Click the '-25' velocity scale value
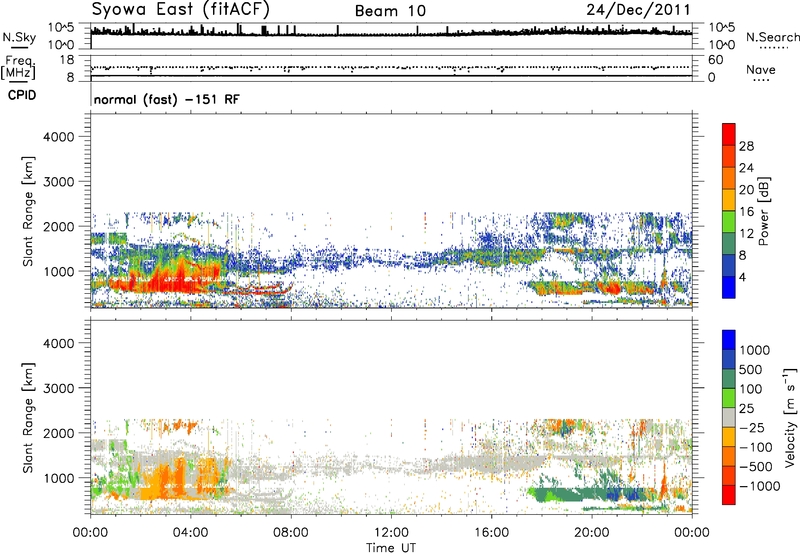This screenshot has height=554, width=800. click(x=752, y=427)
